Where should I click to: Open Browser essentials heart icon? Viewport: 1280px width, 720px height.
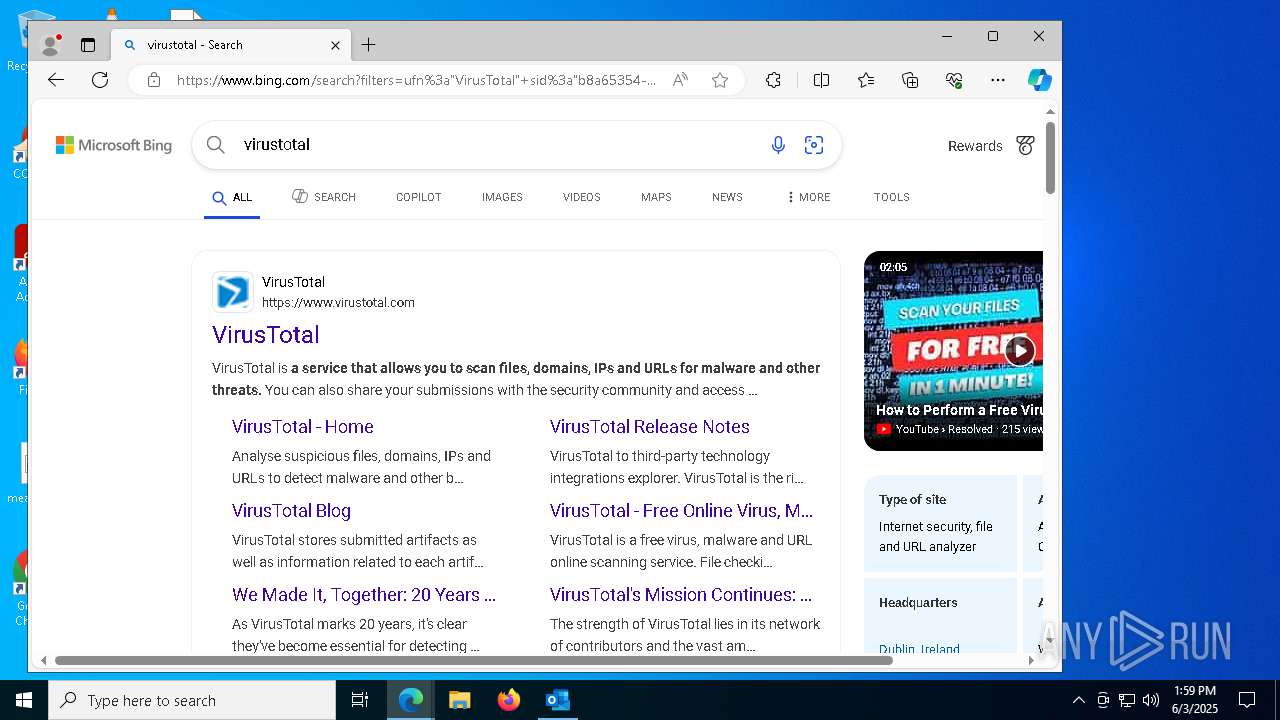(x=954, y=80)
